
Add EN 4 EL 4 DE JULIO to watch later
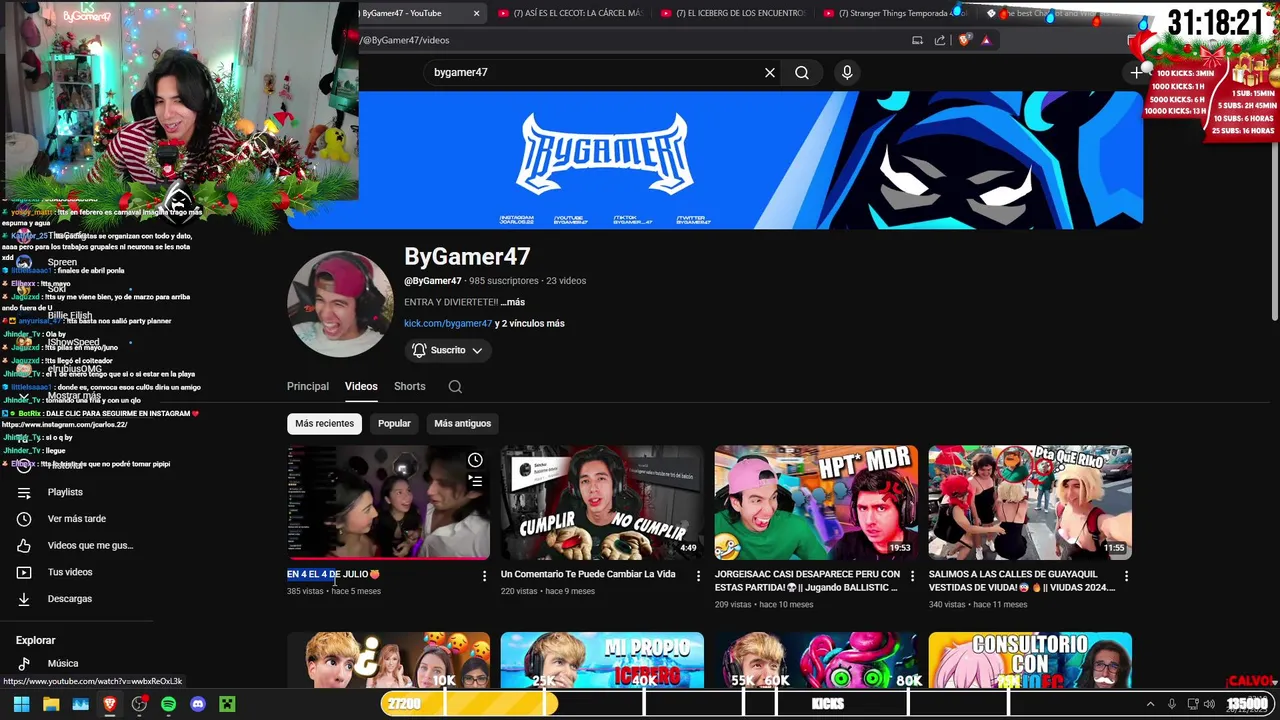click(475, 460)
